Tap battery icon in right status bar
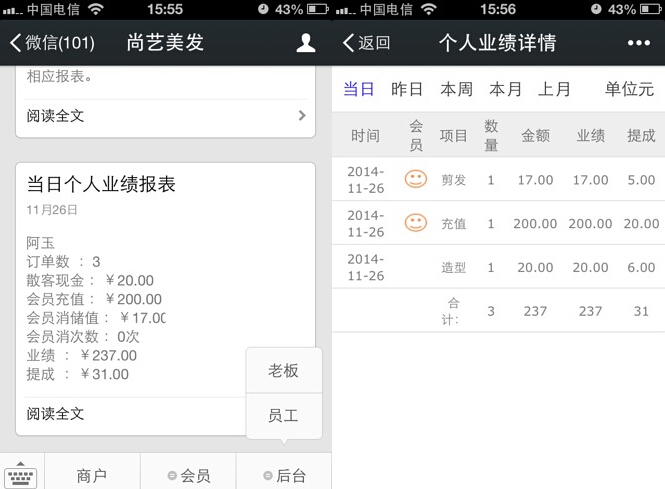The image size is (665, 489). click(651, 9)
